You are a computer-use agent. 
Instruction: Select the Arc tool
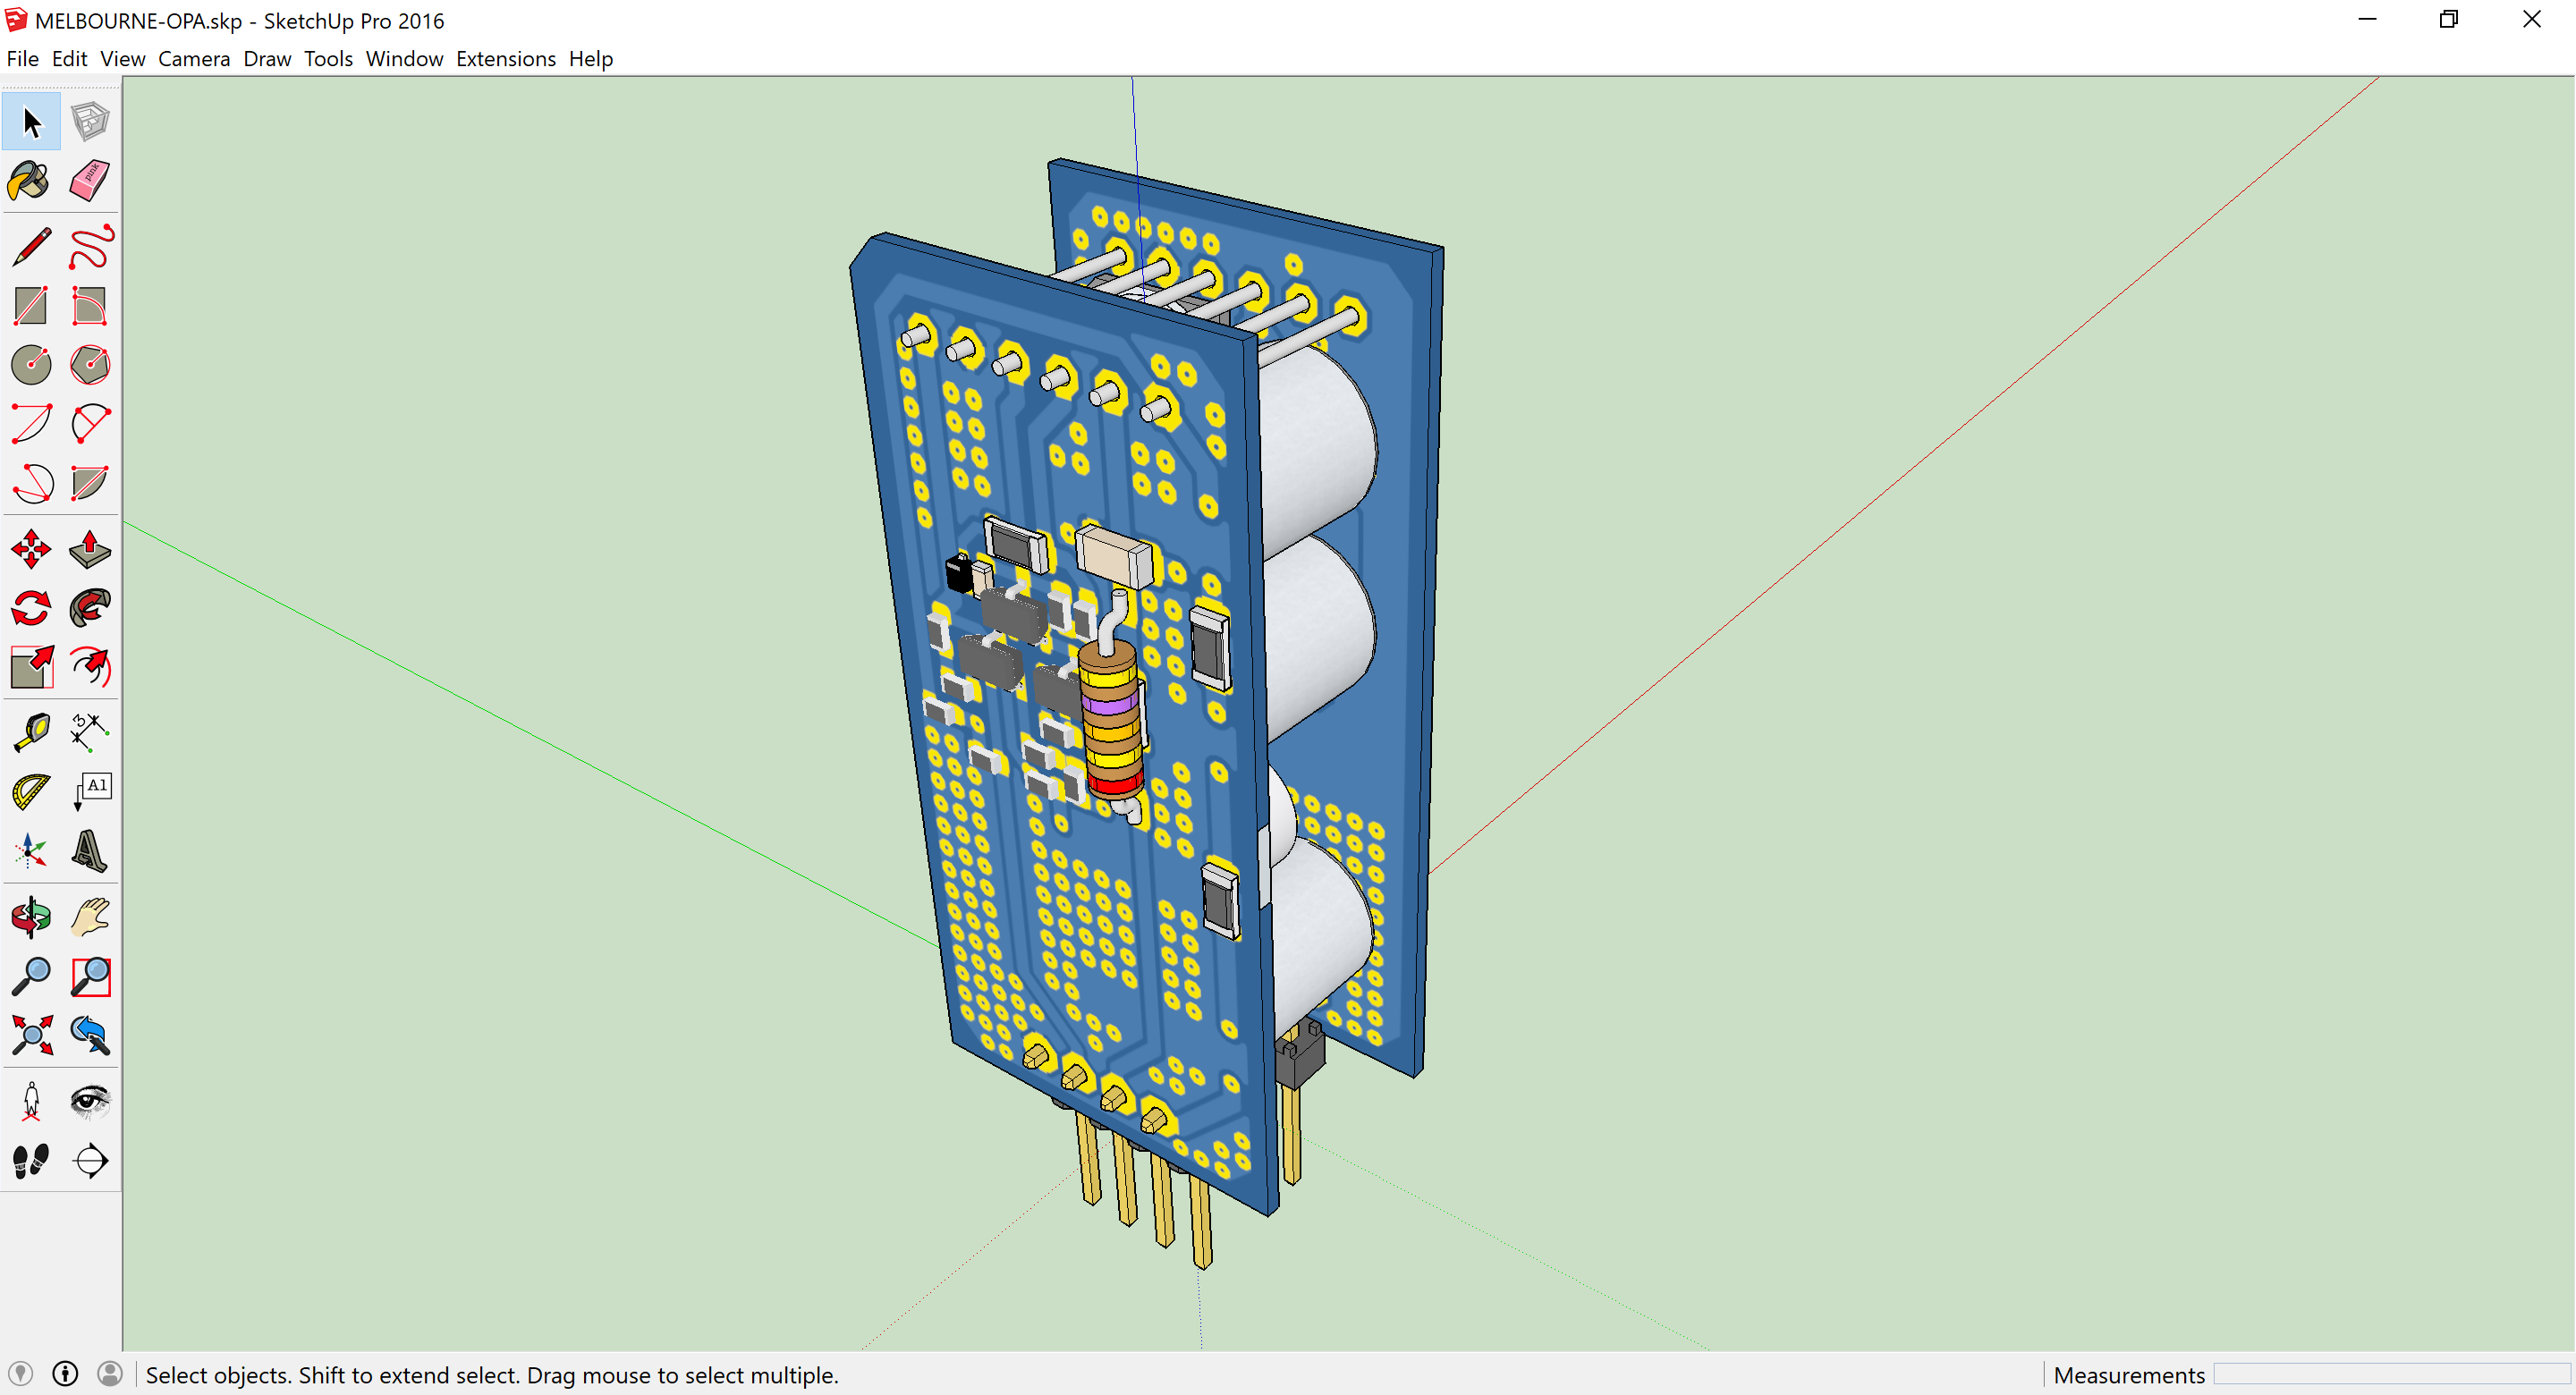click(x=31, y=424)
